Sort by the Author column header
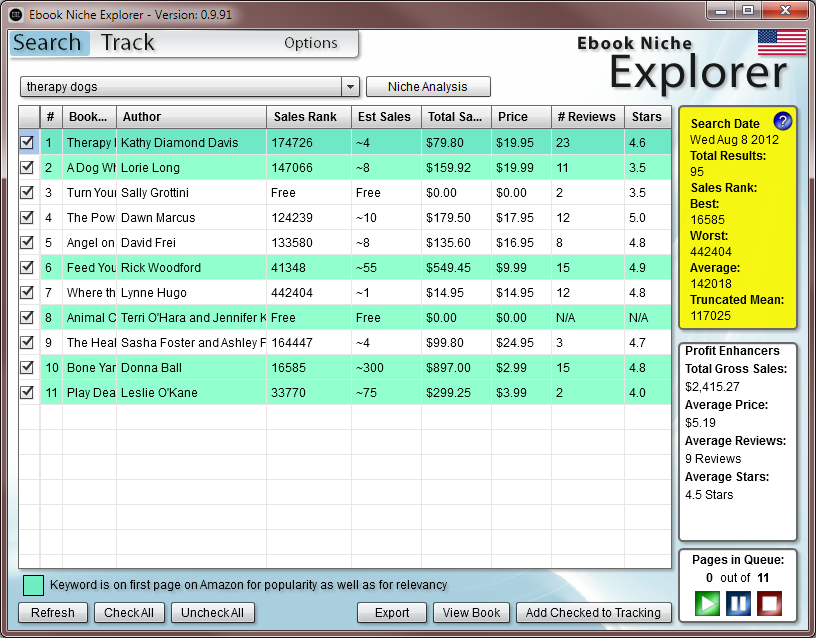 point(192,117)
